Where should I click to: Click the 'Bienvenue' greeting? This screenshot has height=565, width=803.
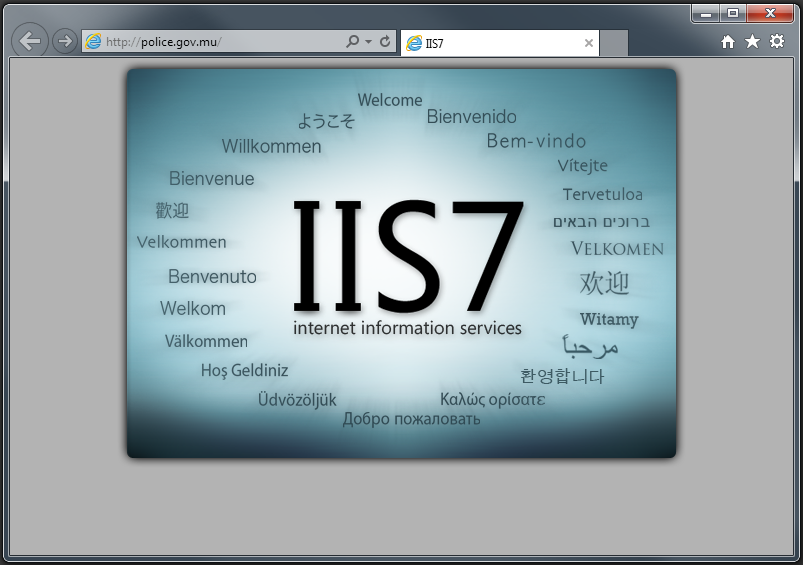pos(212,179)
